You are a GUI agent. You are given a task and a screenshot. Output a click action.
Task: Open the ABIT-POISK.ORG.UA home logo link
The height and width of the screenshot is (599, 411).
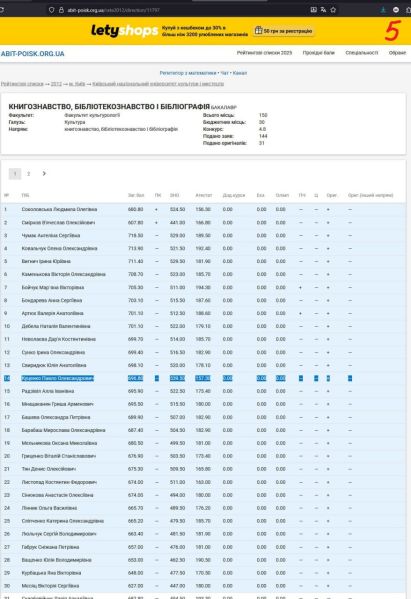32,54
